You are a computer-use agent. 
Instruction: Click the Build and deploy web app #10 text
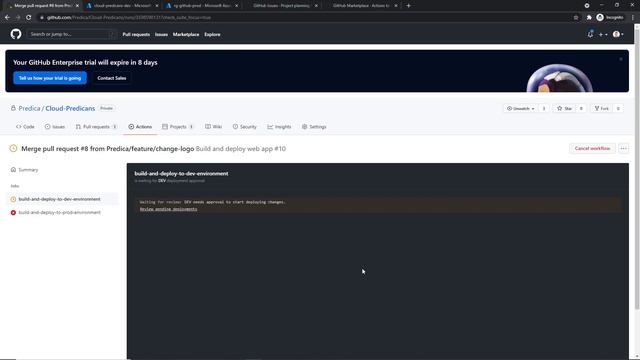tap(241, 149)
